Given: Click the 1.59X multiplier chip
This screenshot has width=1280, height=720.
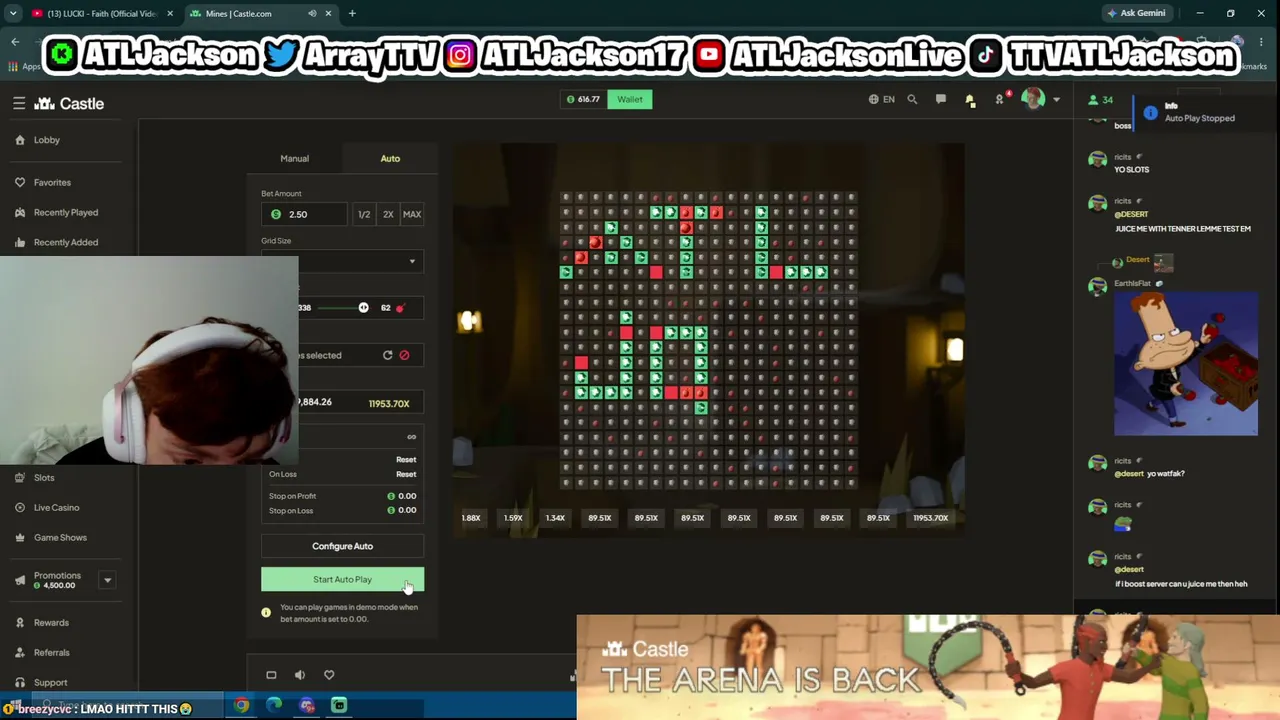Looking at the screenshot, I should click(x=513, y=518).
